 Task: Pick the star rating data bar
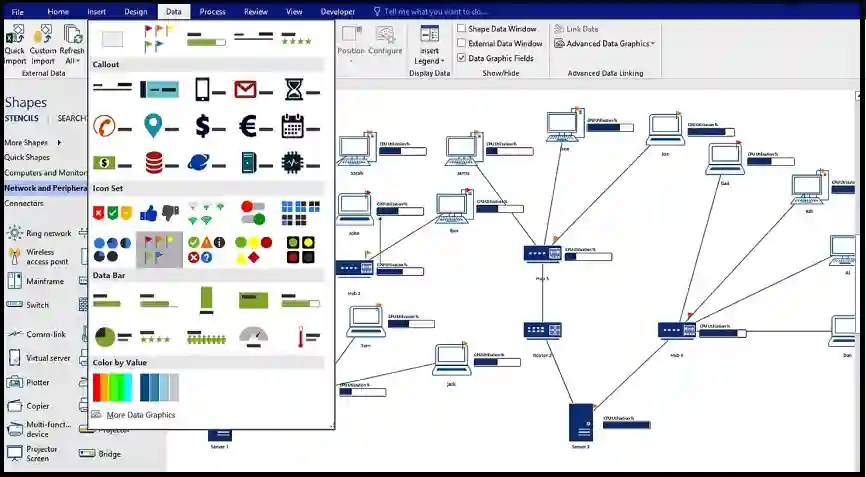point(155,337)
